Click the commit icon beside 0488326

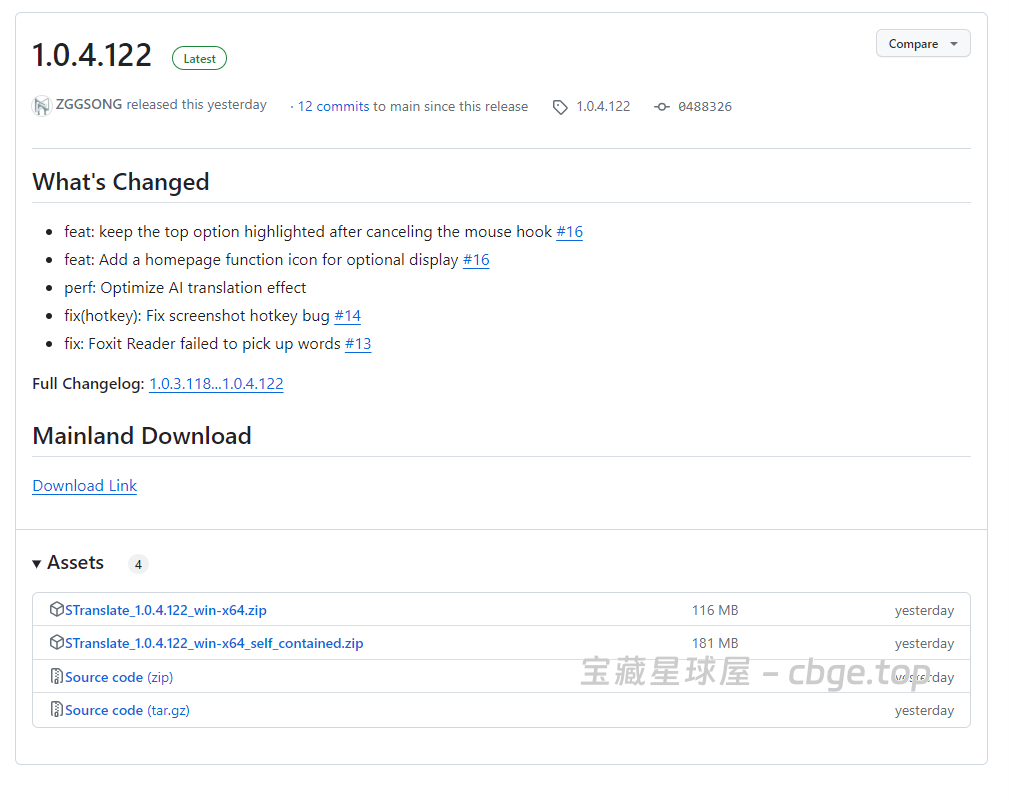tap(662, 106)
